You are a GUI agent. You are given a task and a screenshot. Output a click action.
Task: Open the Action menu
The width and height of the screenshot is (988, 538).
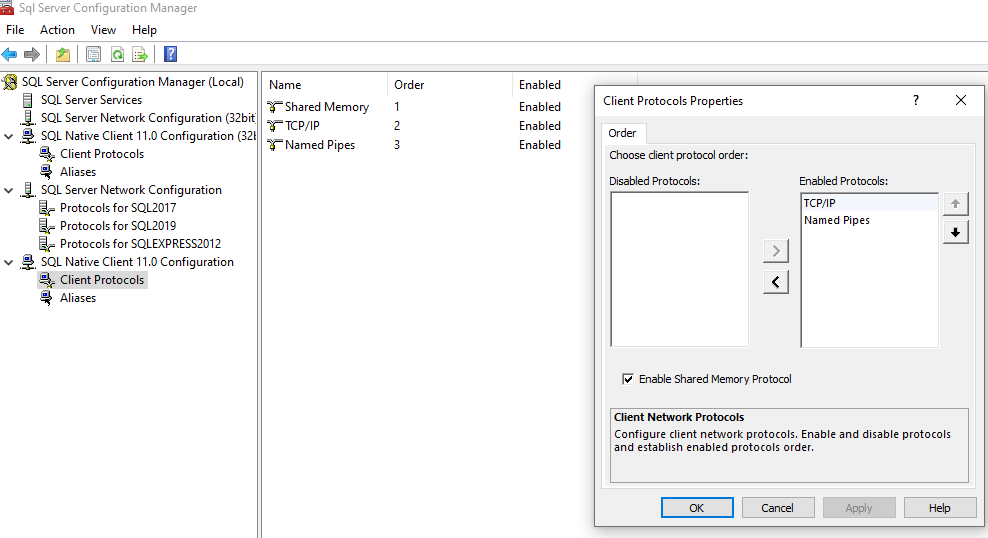pyautogui.click(x=57, y=30)
